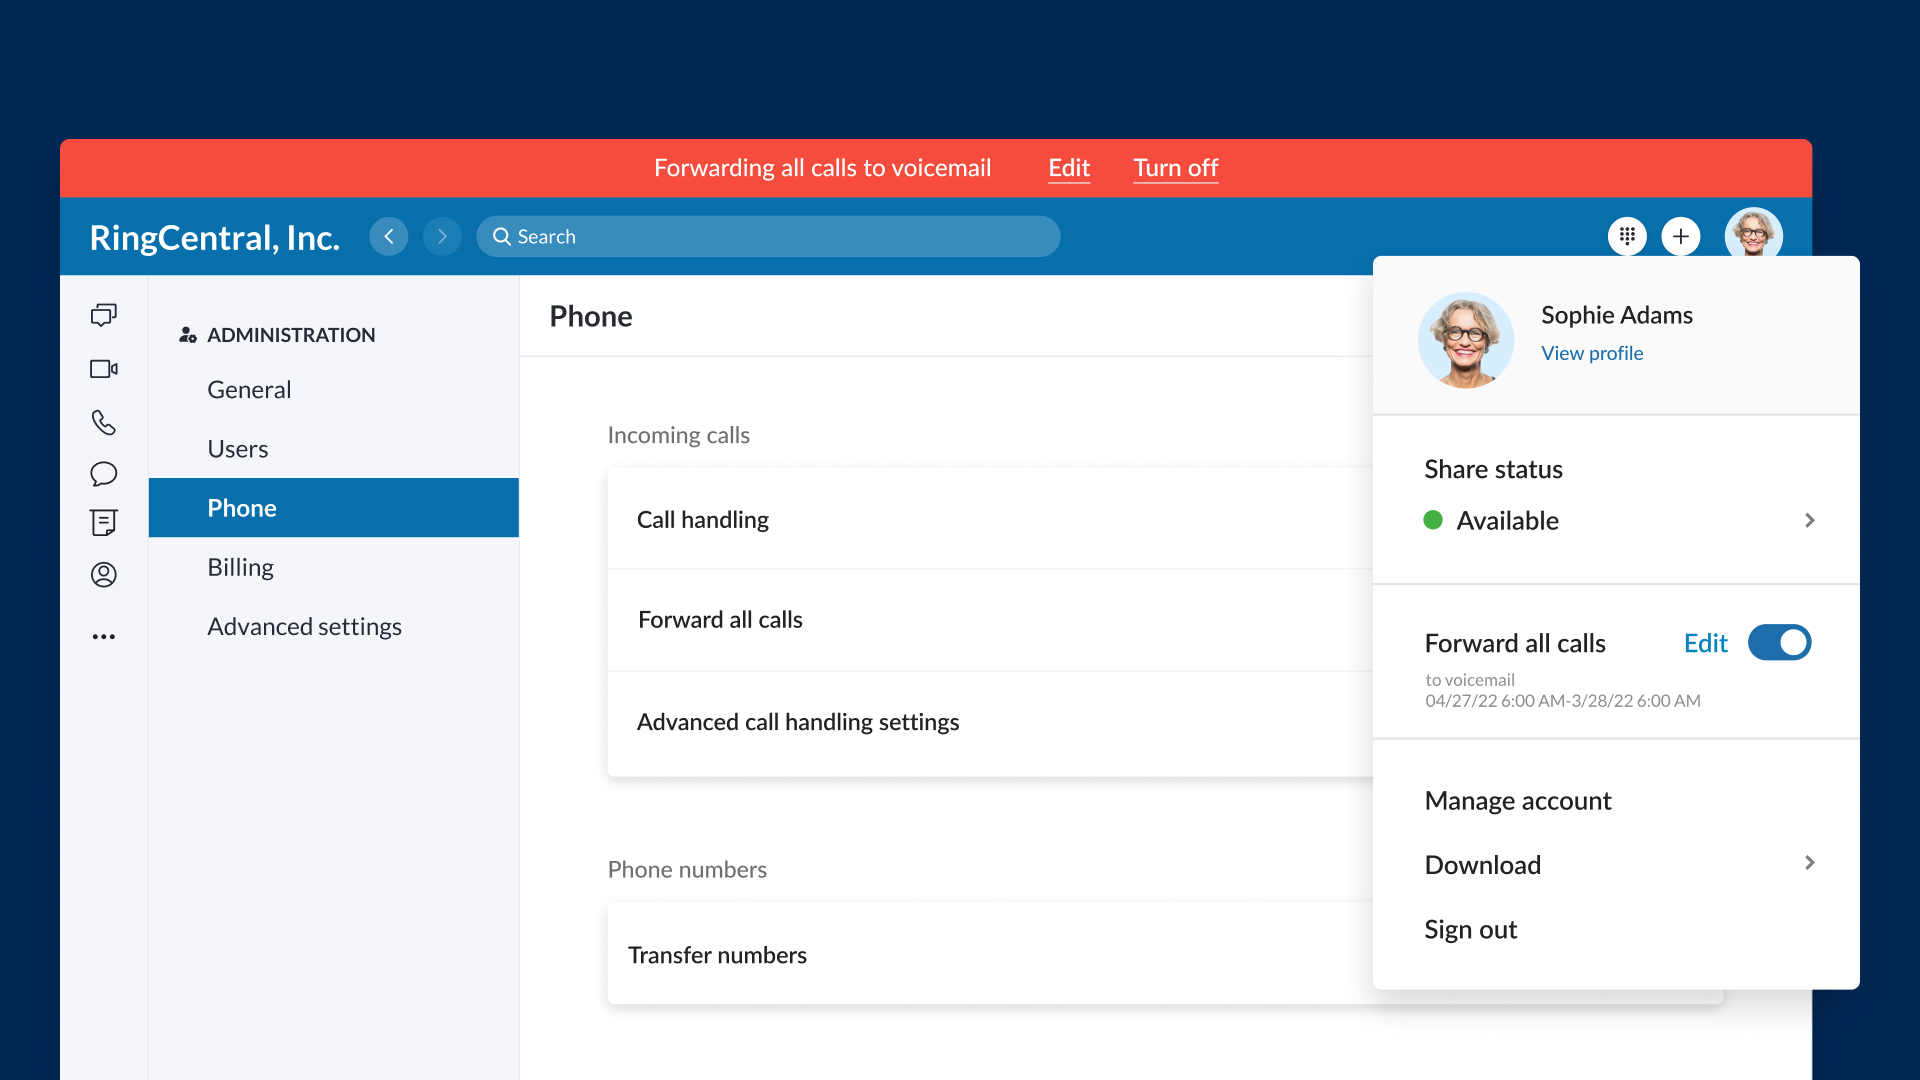Click the more options ellipsis icon in sidebar
Screen dimensions: 1920x1080
point(105,633)
